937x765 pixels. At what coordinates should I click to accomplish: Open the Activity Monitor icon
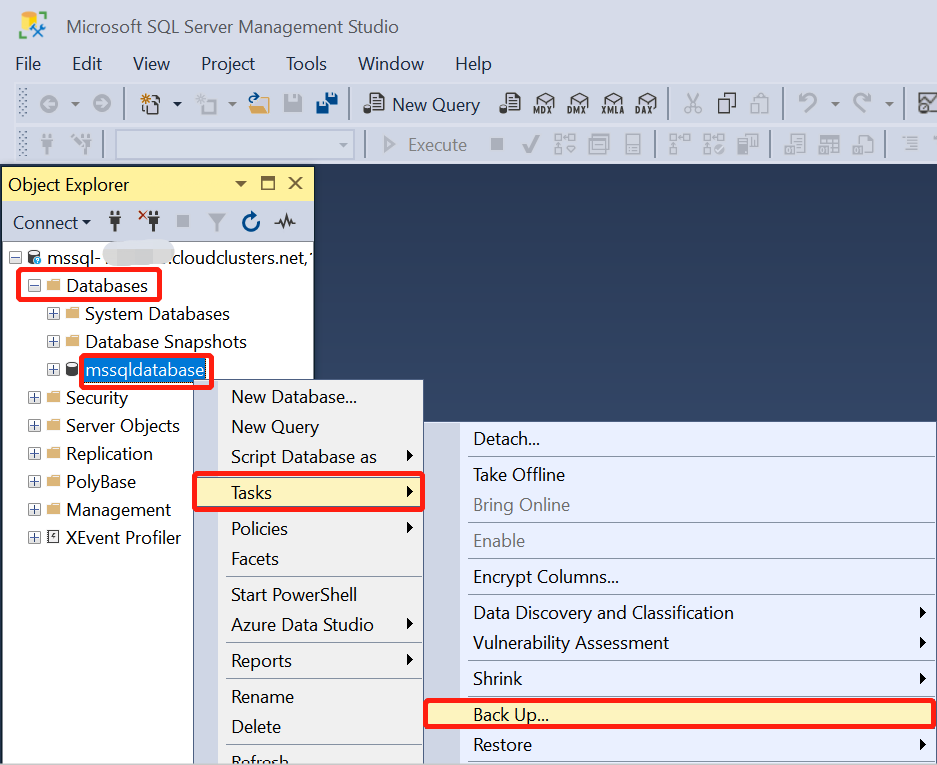click(x=285, y=222)
